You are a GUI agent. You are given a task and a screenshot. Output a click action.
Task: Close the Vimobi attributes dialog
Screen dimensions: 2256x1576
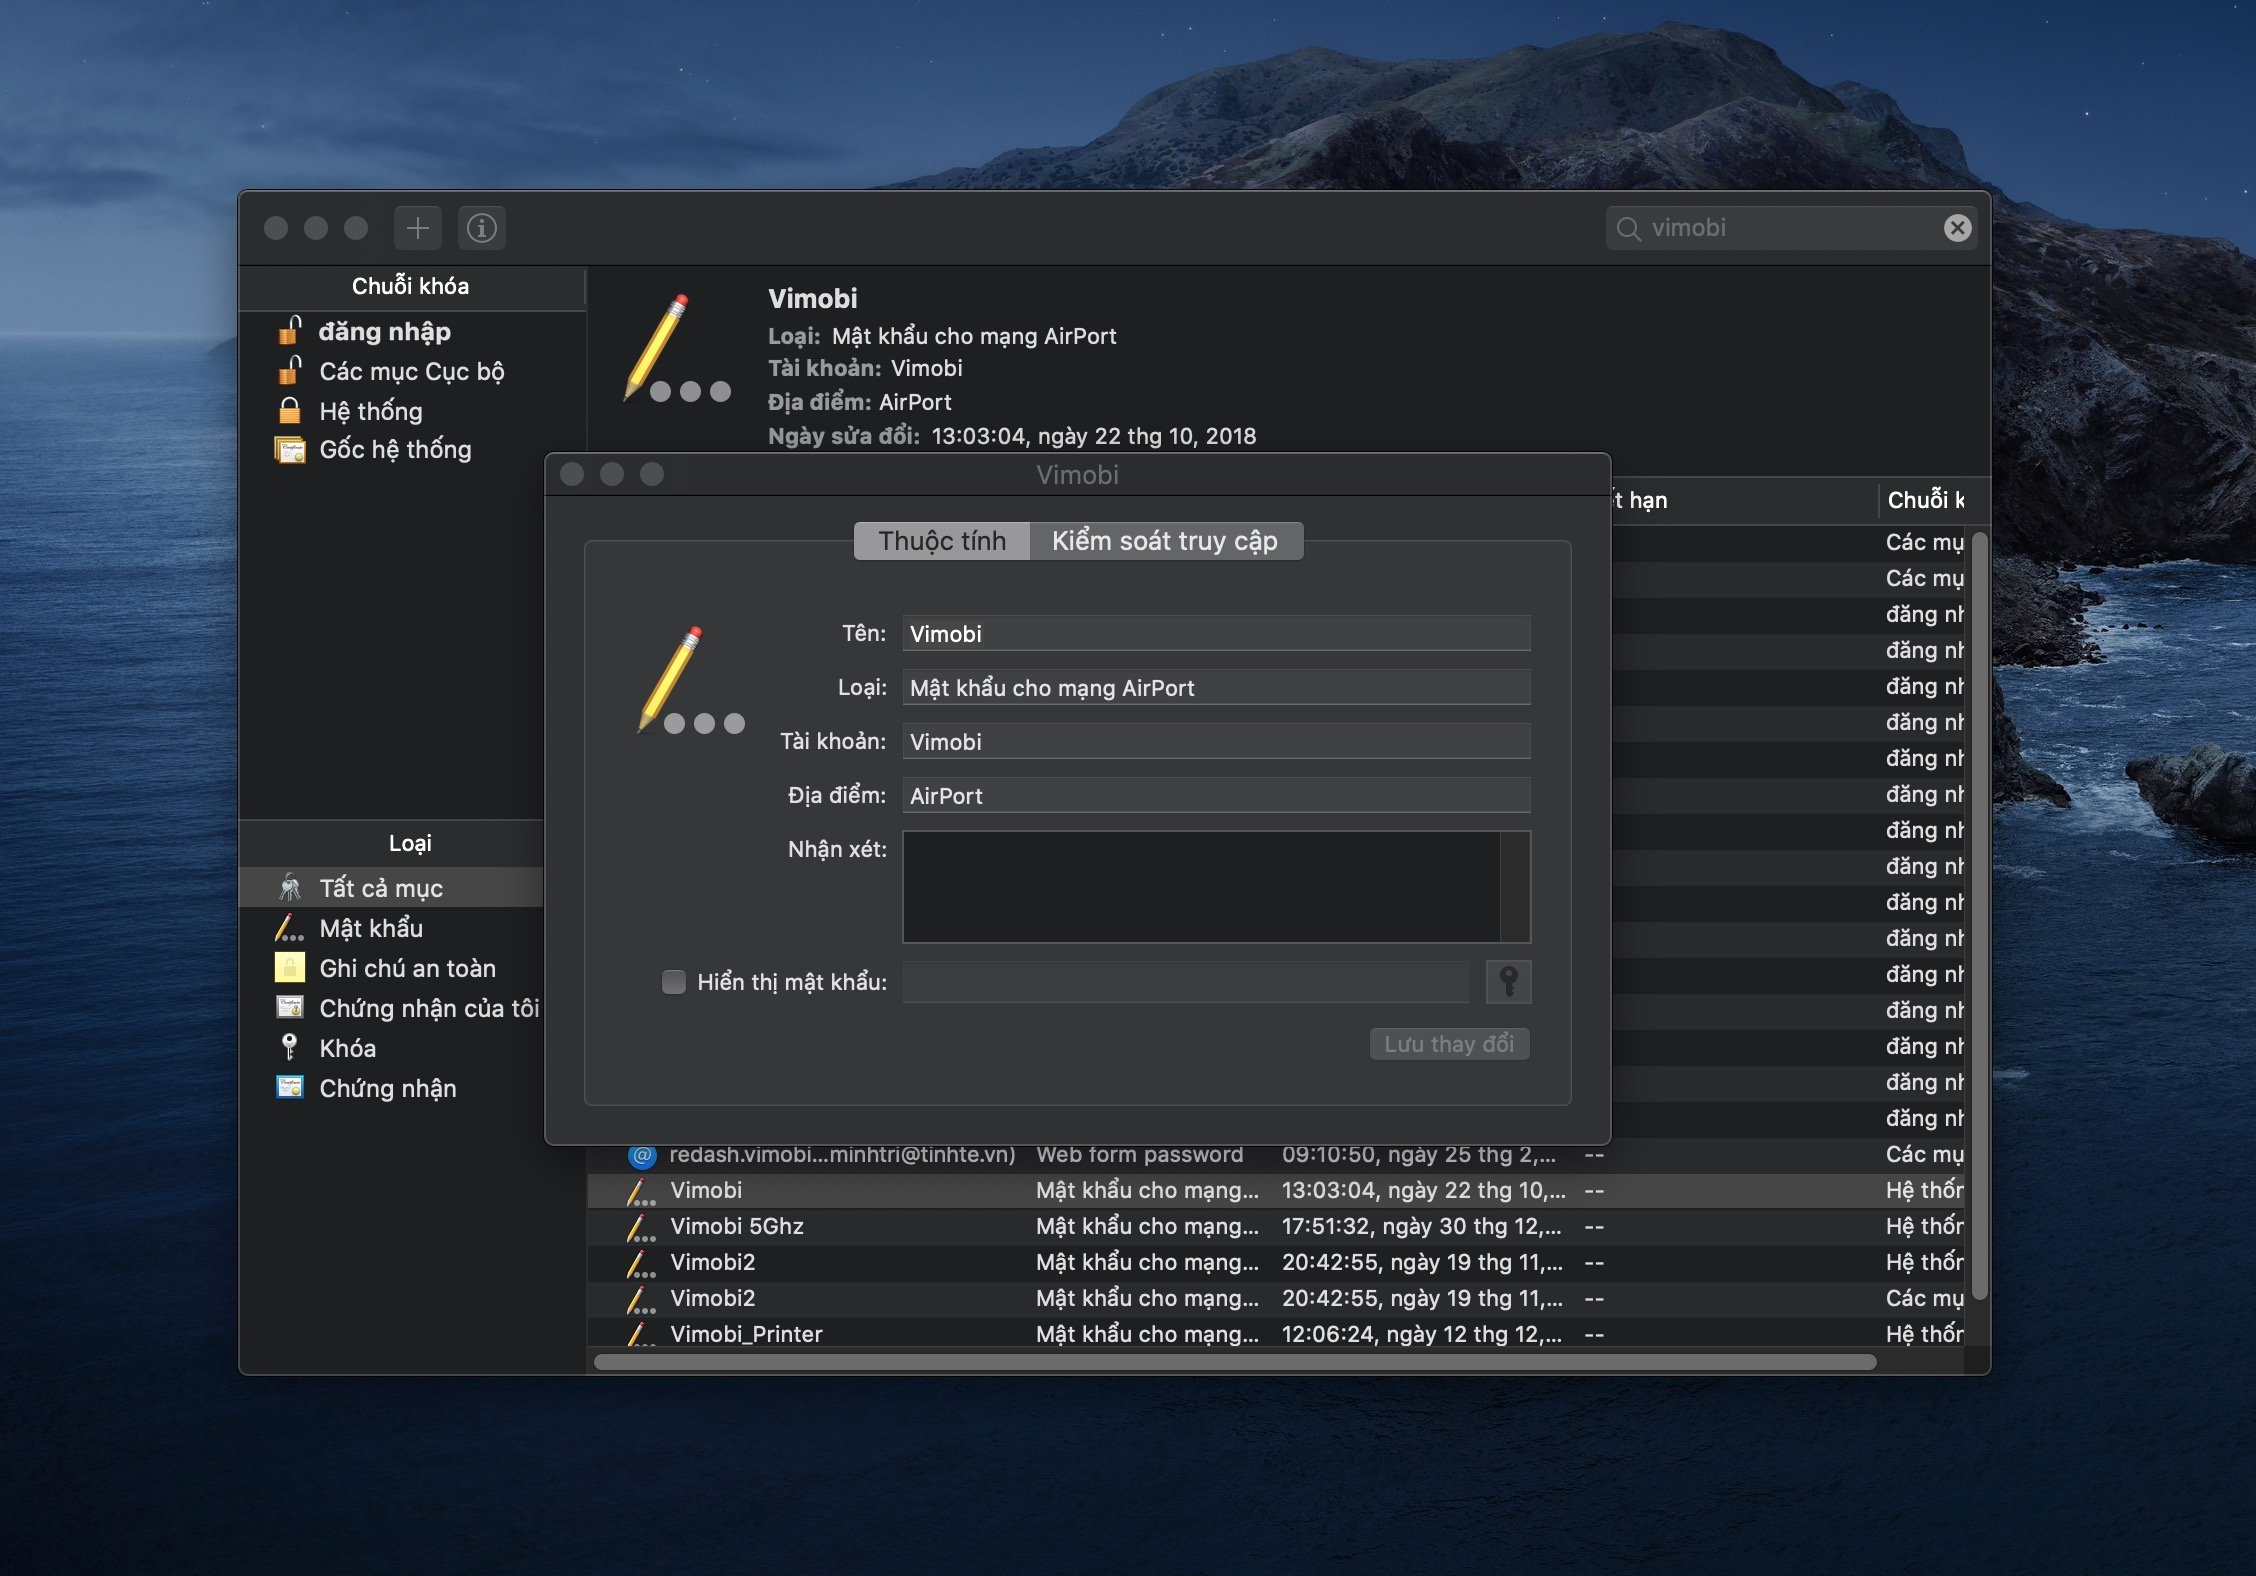tap(572, 474)
